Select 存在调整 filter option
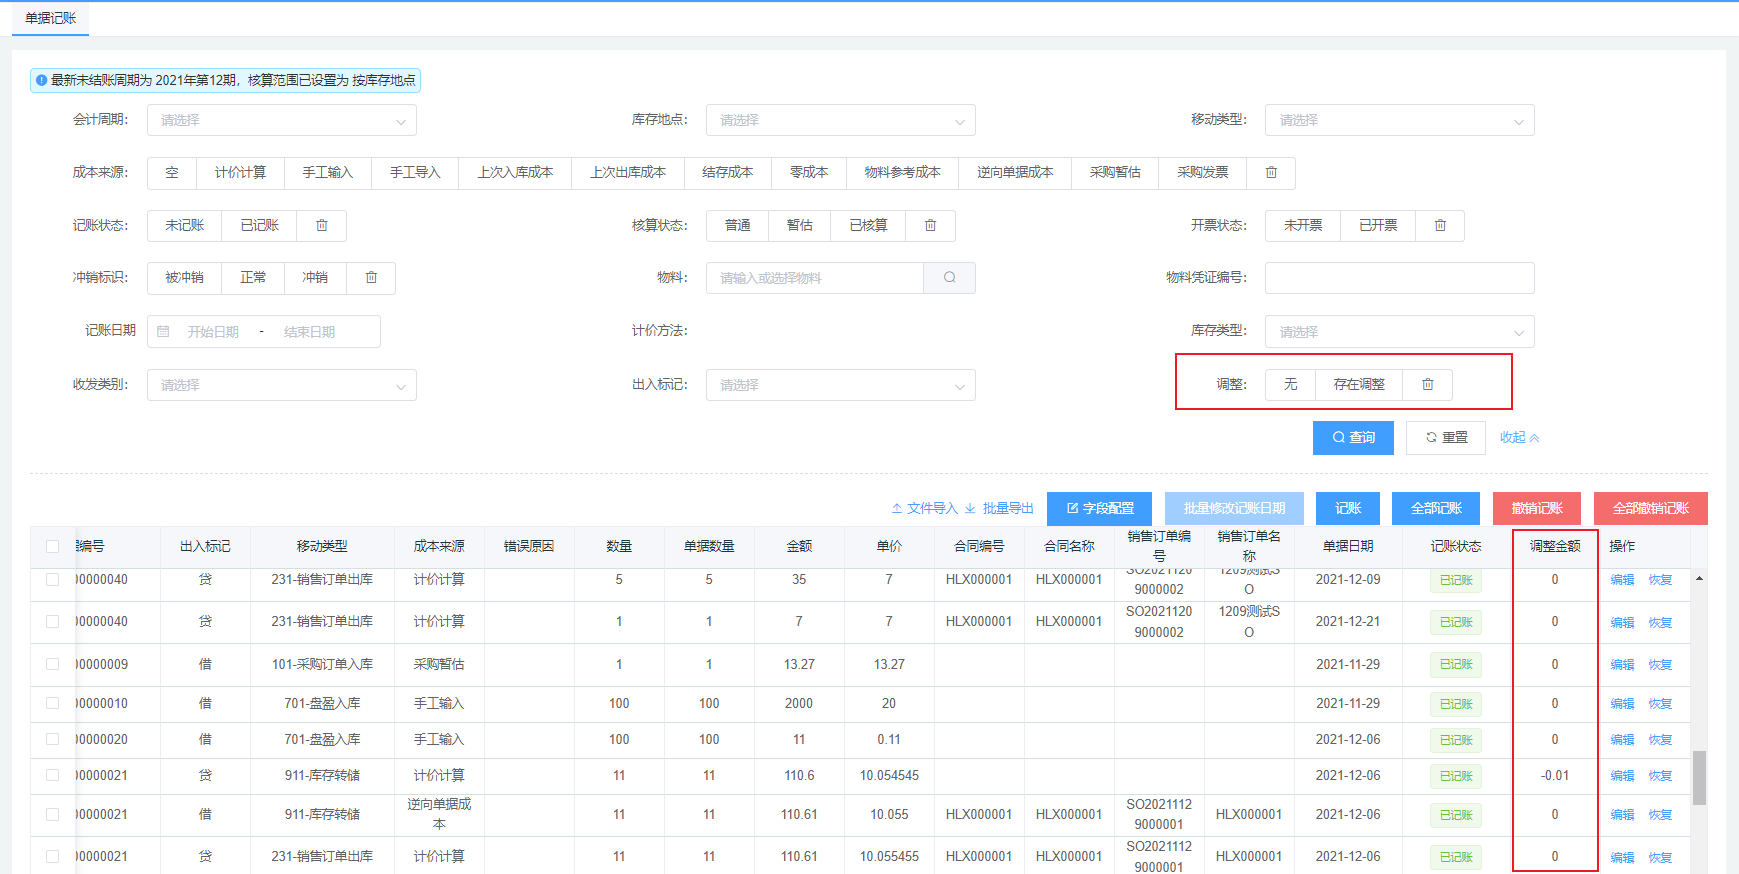Image resolution: width=1739 pixels, height=874 pixels. click(1359, 385)
